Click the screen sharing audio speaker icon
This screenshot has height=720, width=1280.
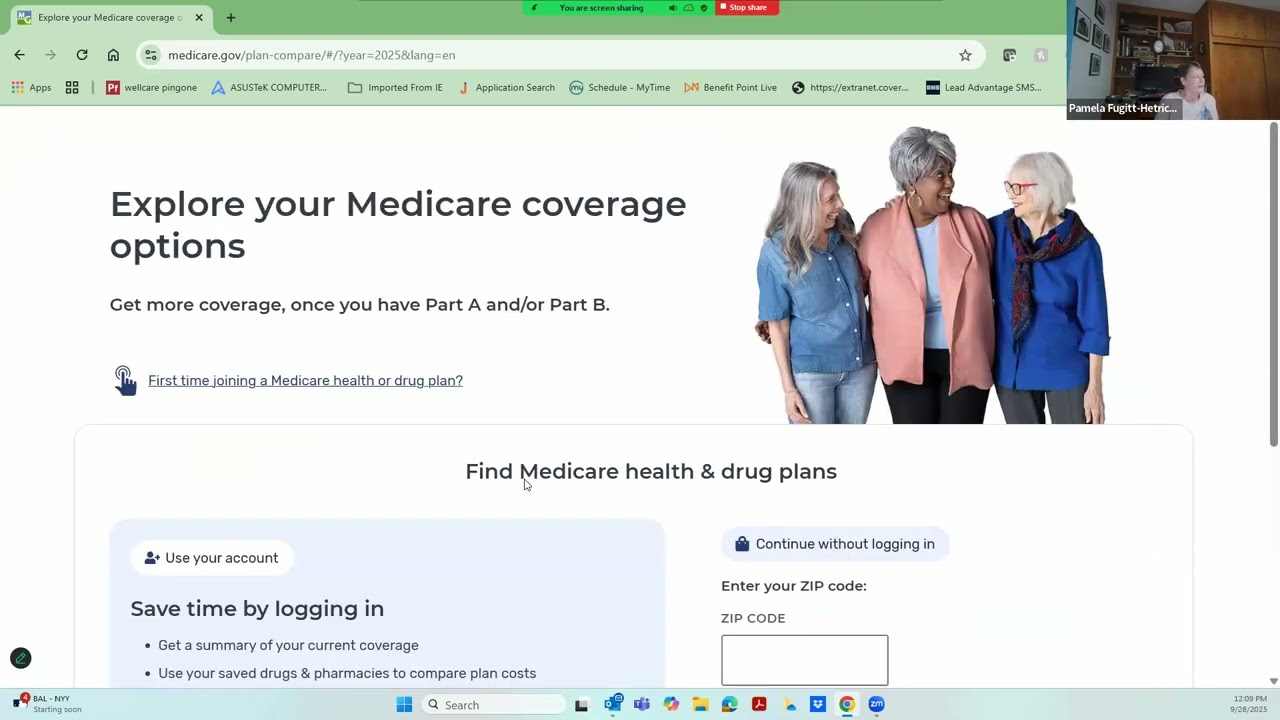[673, 8]
